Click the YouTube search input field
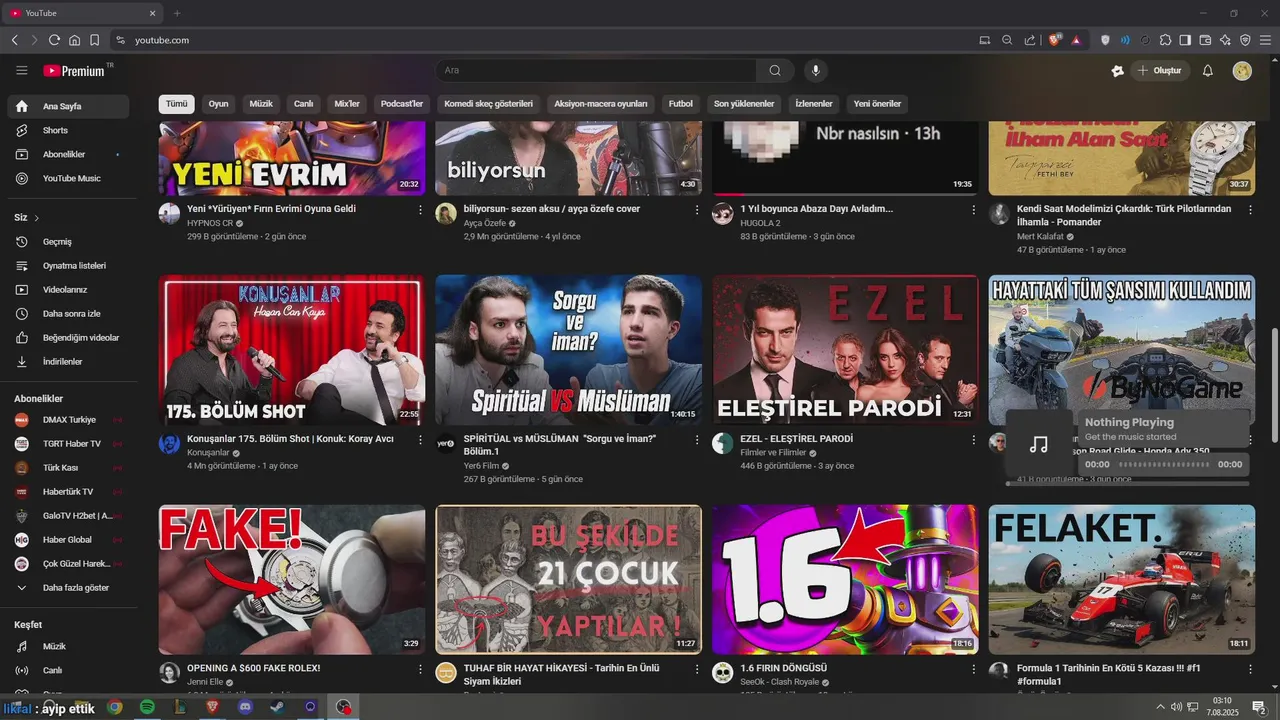The height and width of the screenshot is (720, 1280). tap(596, 70)
